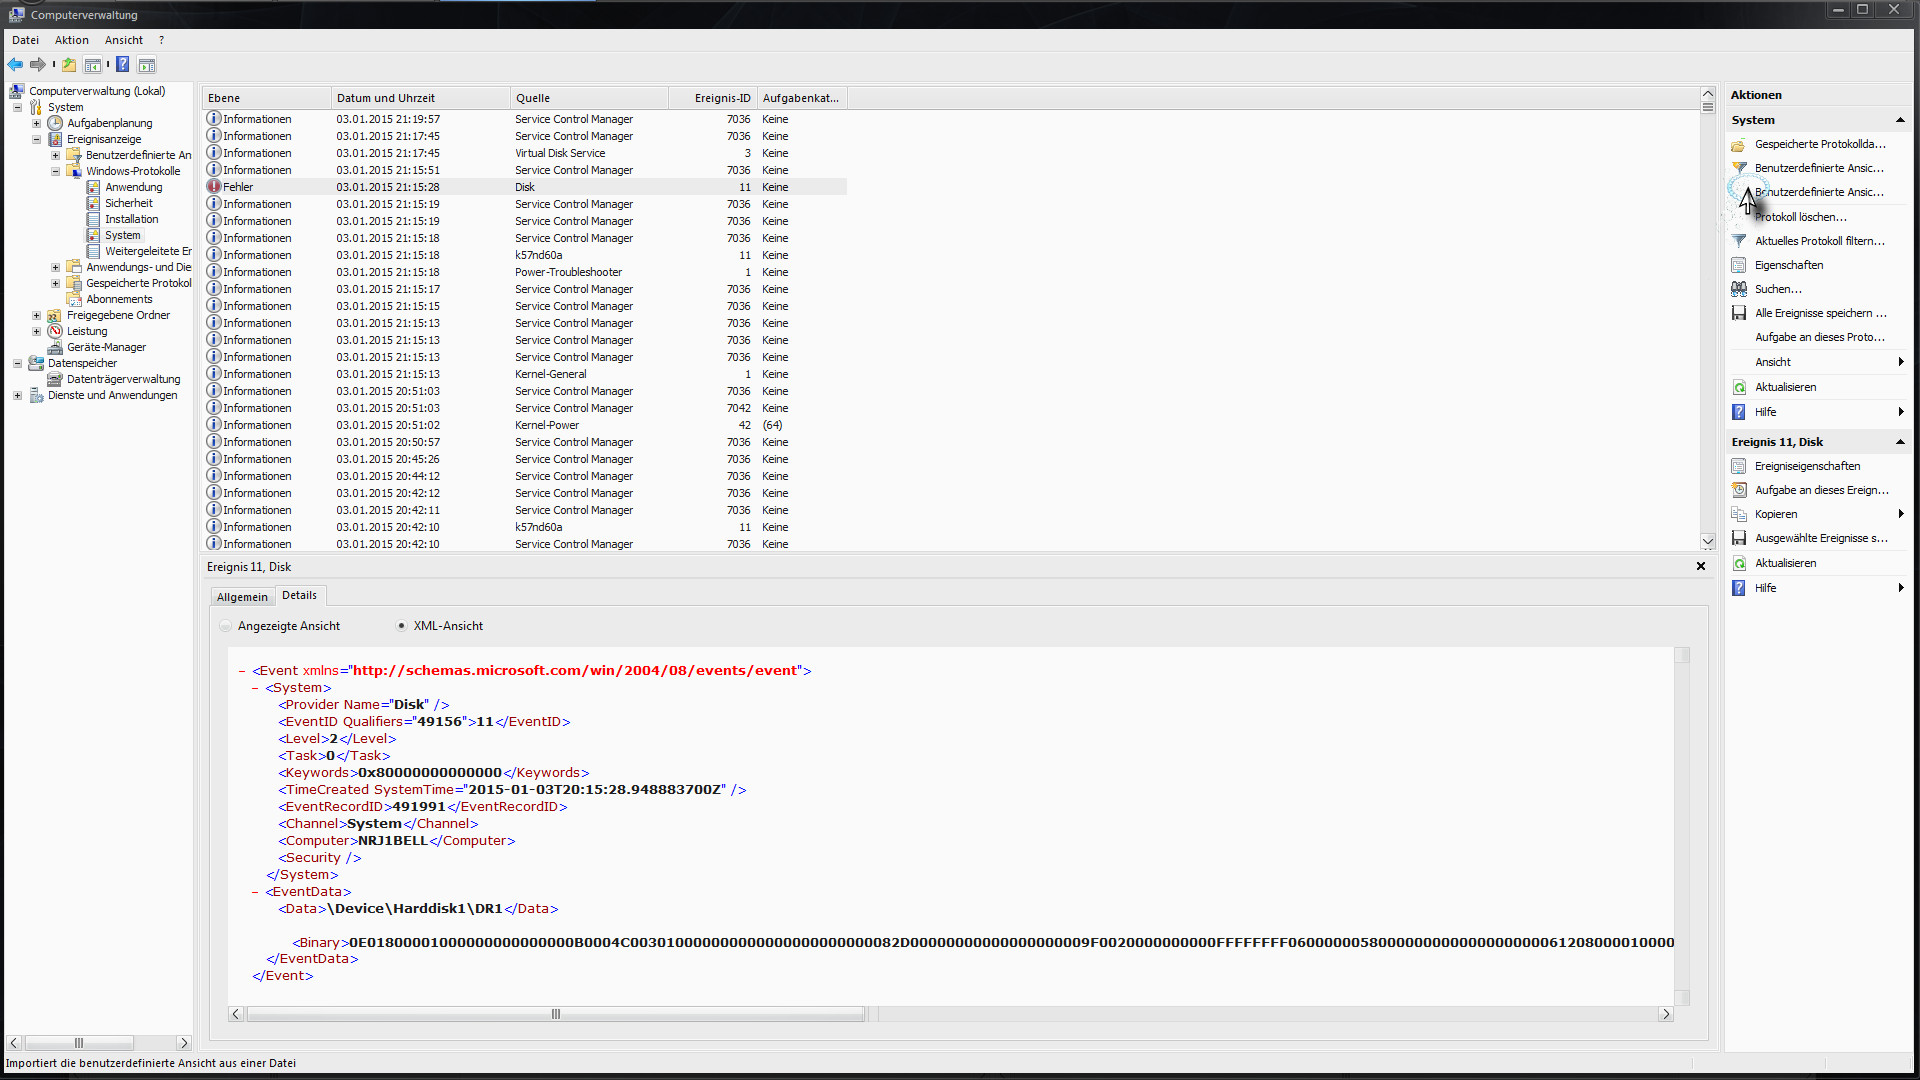Expand the Aufgabenplanung tree node
The image size is (1920, 1080).
37,123
